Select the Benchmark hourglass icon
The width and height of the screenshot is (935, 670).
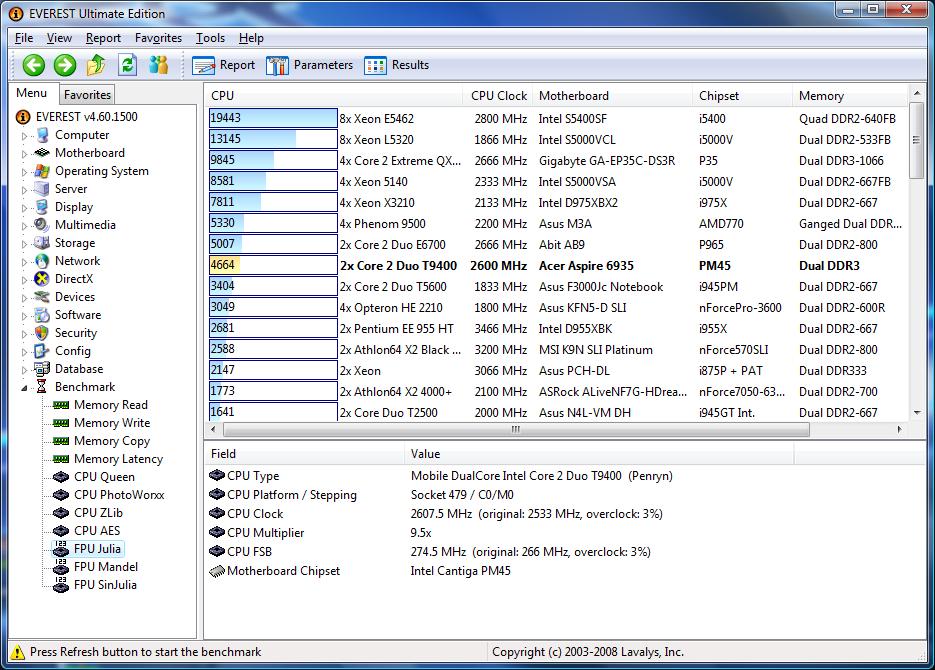[x=42, y=387]
